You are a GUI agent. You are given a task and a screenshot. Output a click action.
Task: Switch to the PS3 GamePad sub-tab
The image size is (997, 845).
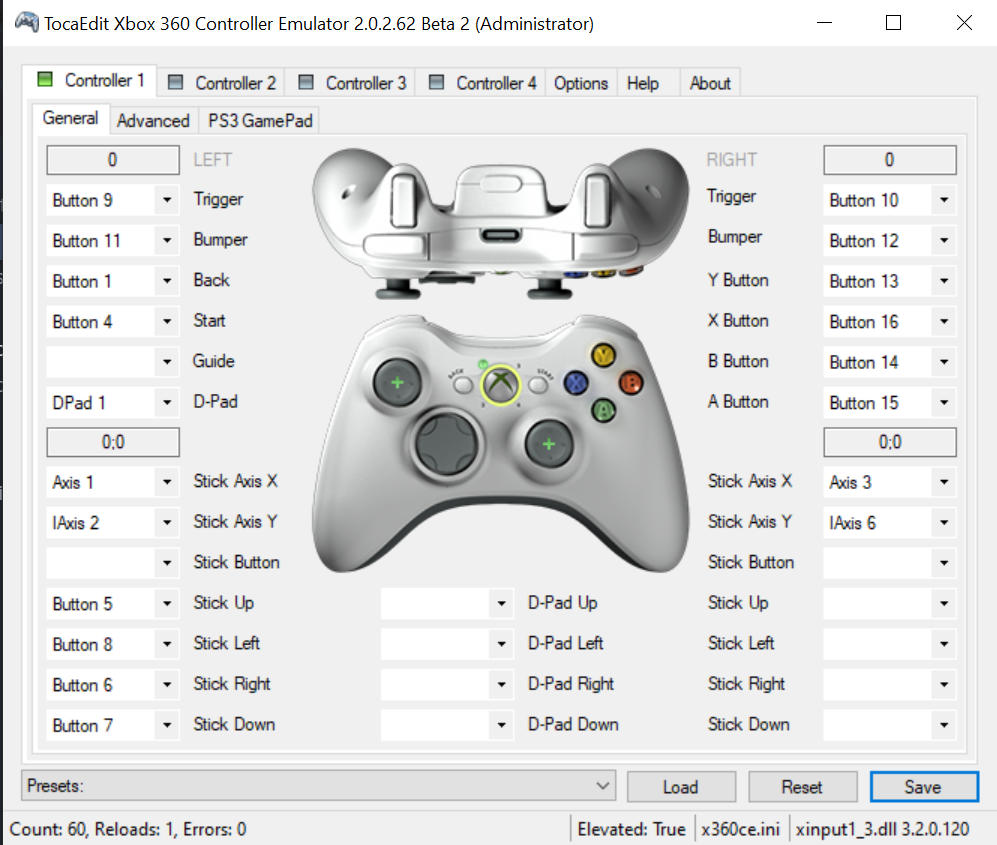pos(260,120)
